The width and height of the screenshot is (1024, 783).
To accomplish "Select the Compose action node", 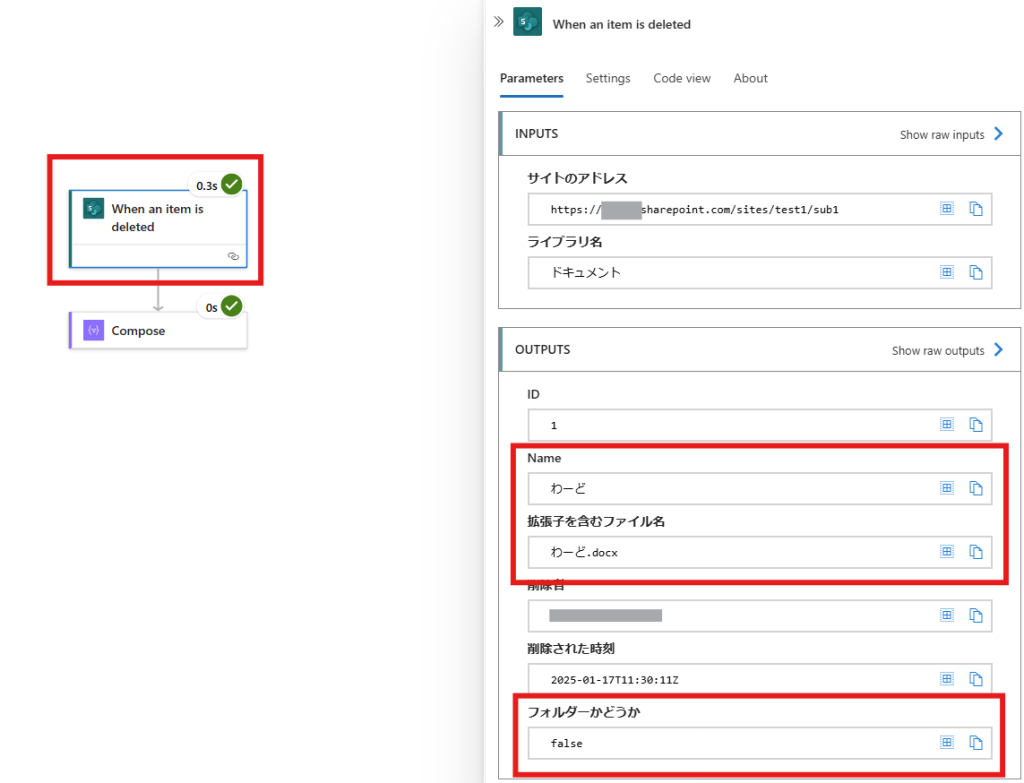I will coord(158,331).
